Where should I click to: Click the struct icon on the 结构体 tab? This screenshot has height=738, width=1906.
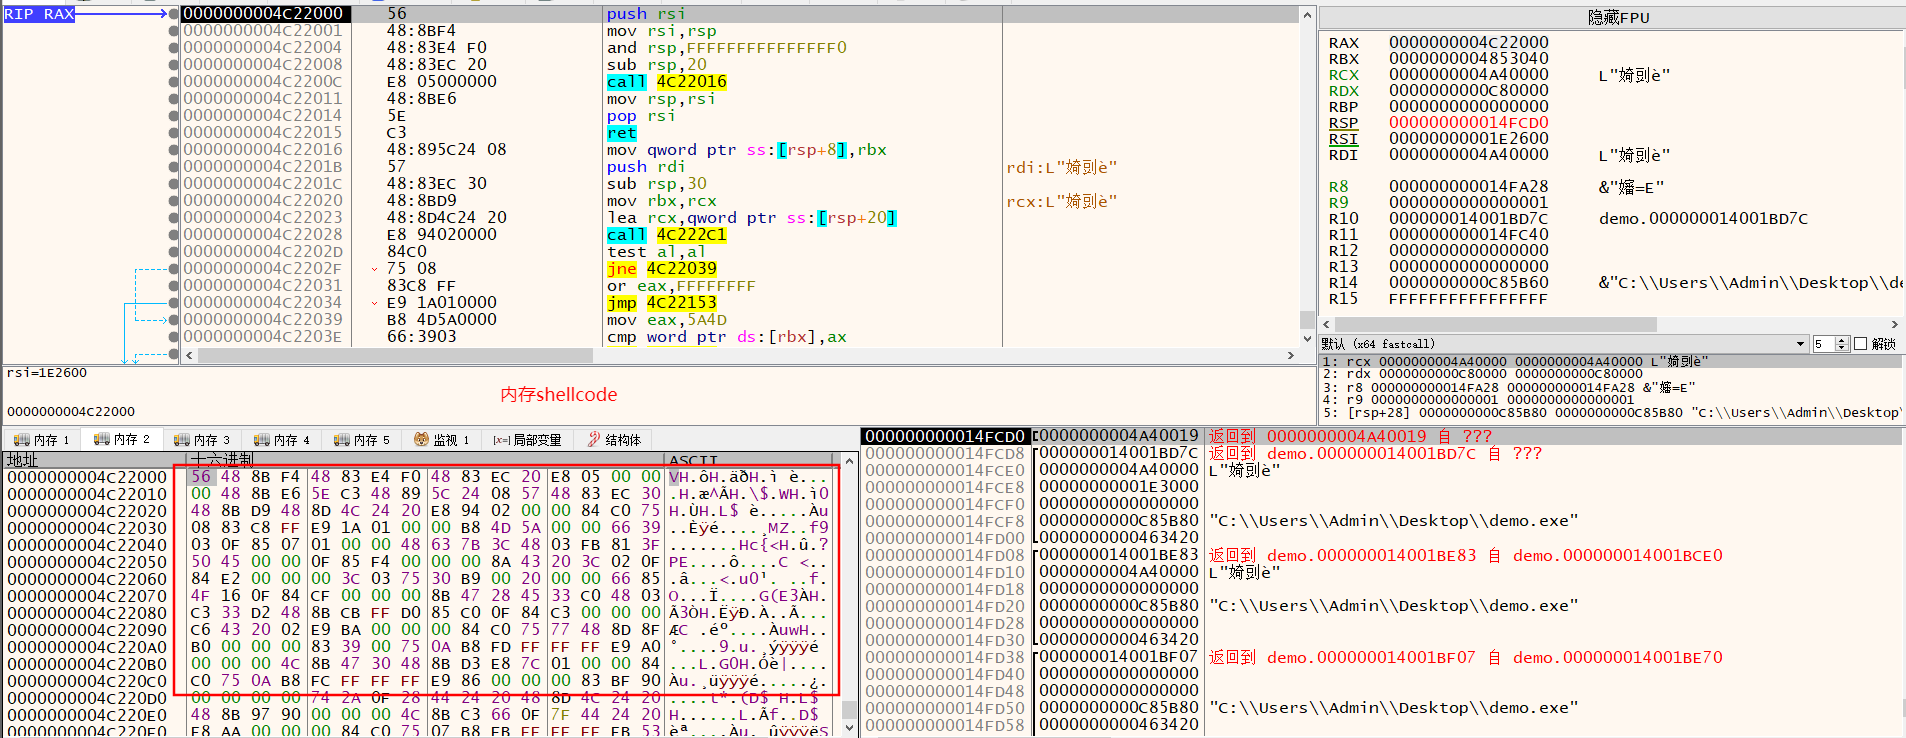593,440
